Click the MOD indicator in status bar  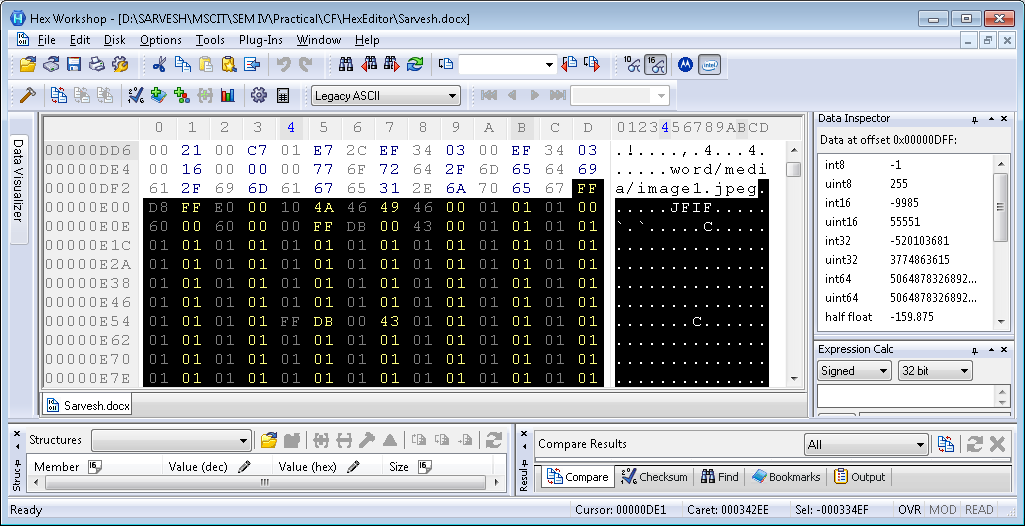(942, 510)
